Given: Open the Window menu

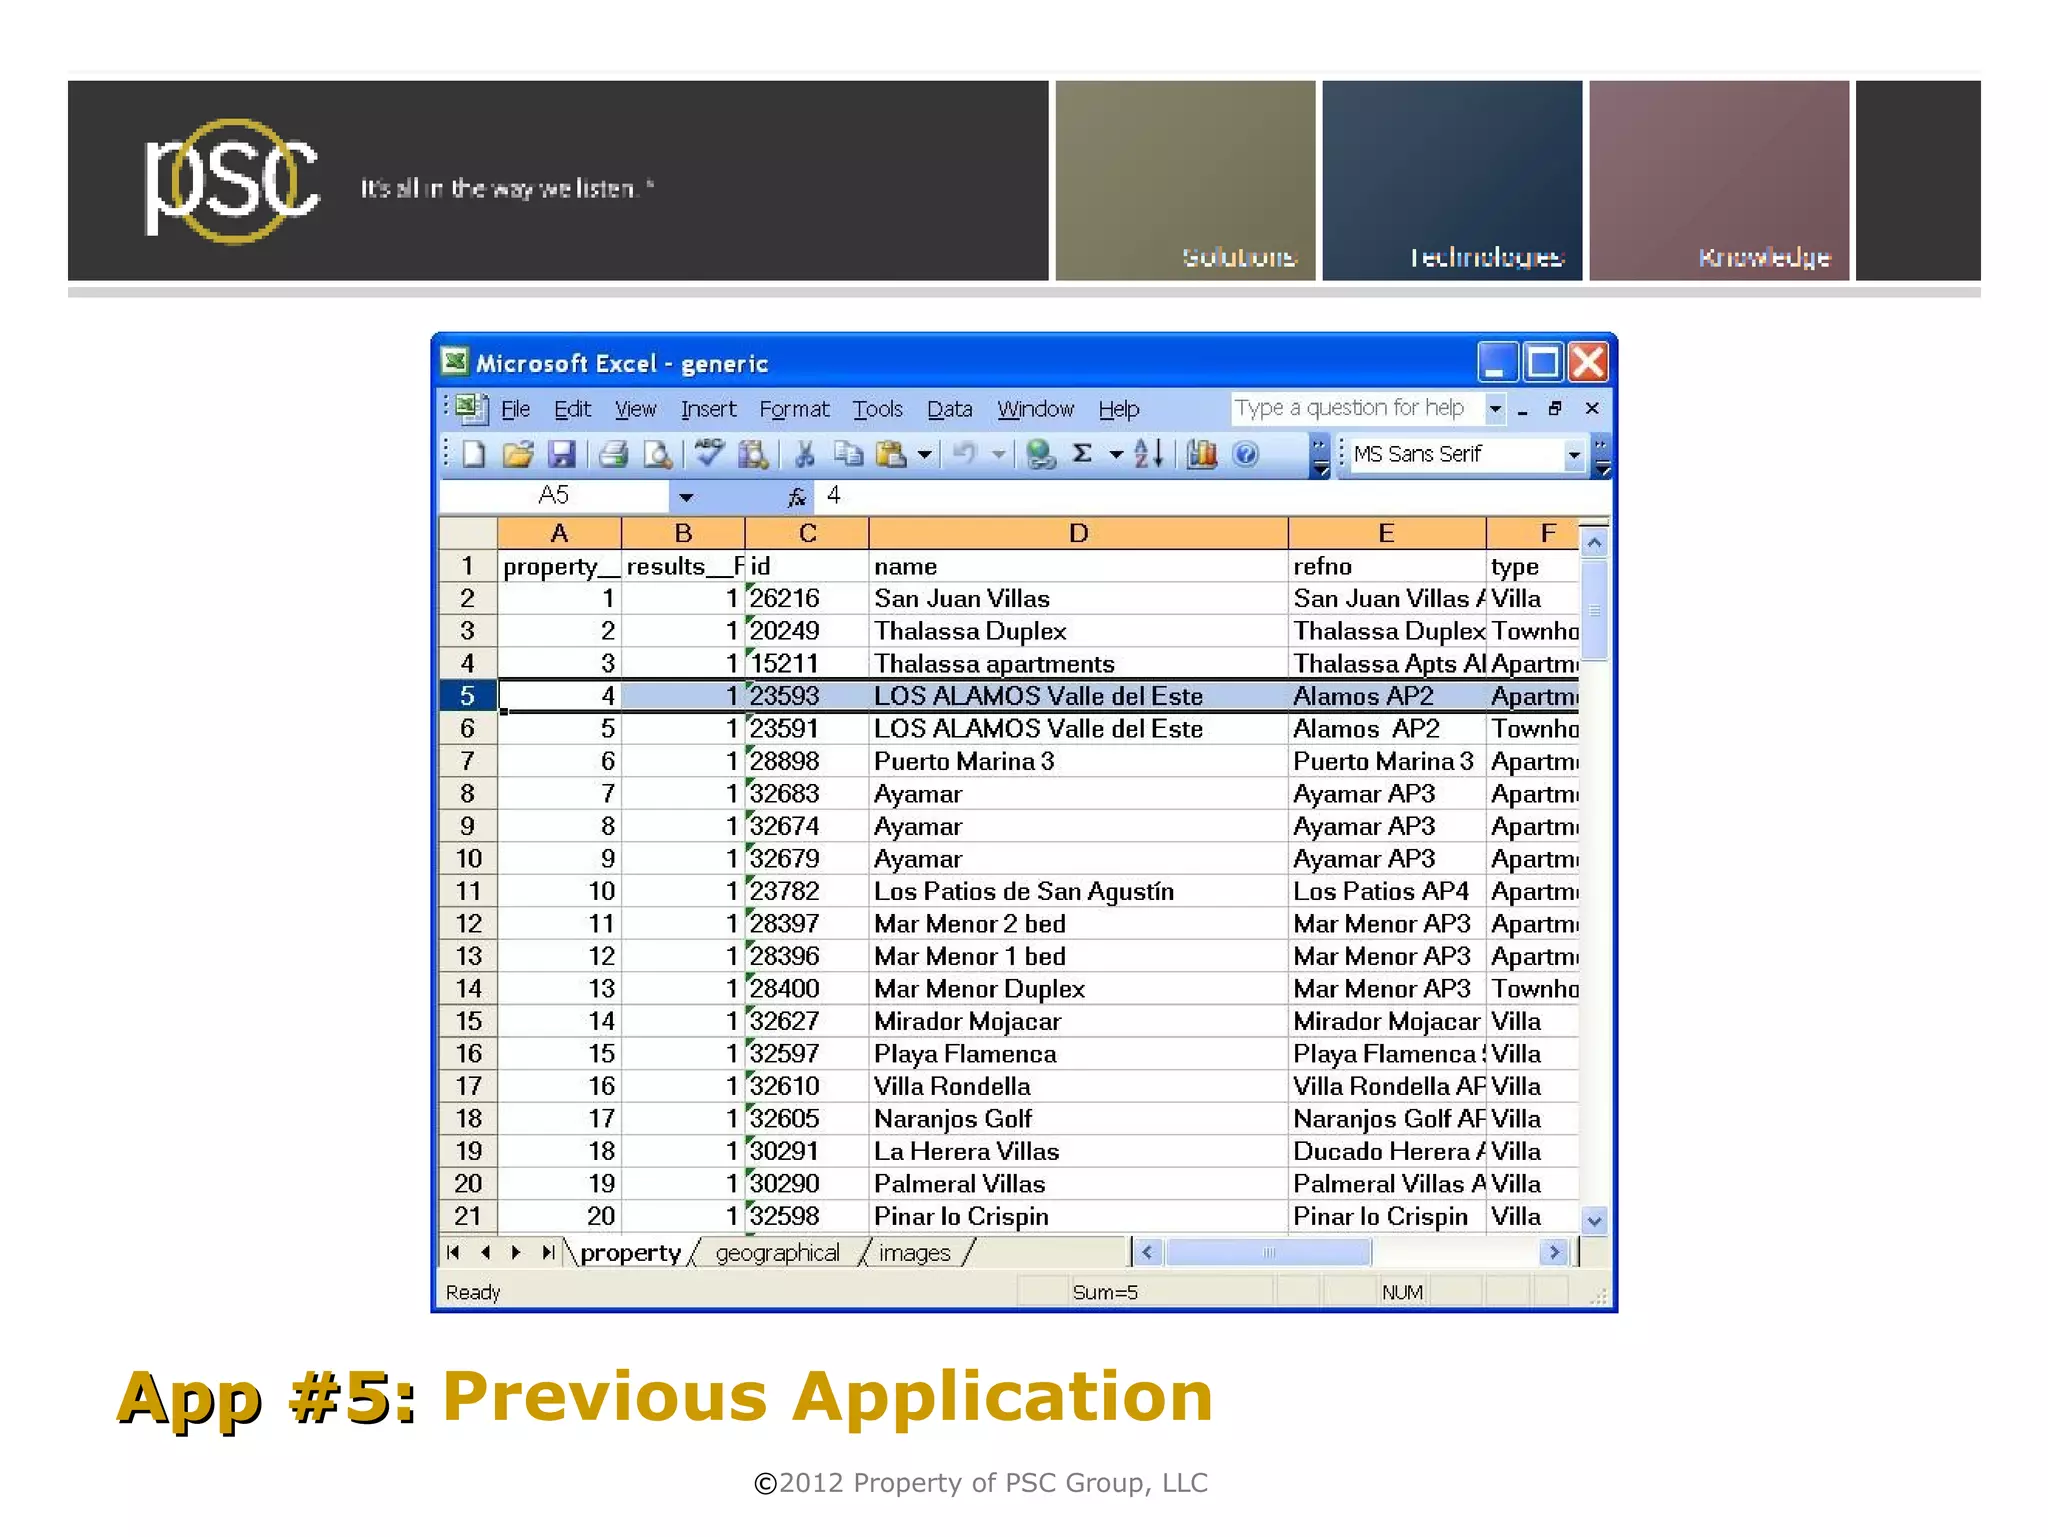Looking at the screenshot, I should [x=1035, y=409].
